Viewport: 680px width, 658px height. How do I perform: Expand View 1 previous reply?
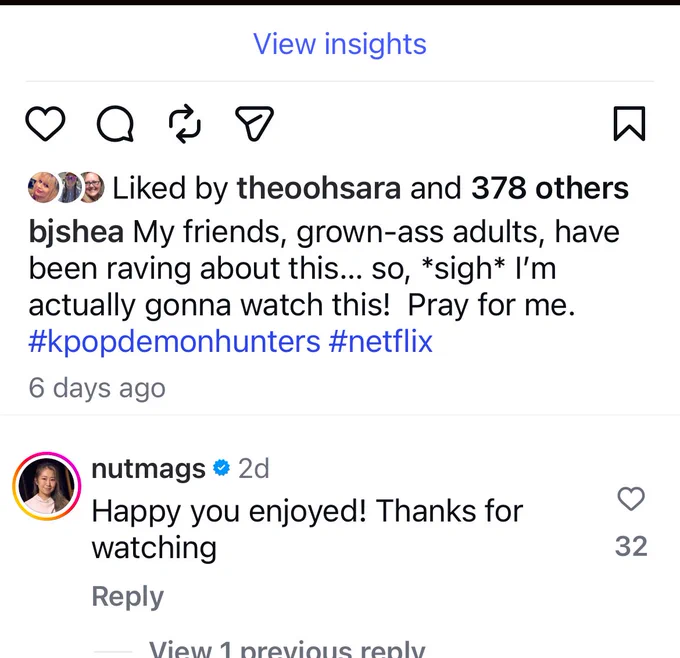pos(287,649)
